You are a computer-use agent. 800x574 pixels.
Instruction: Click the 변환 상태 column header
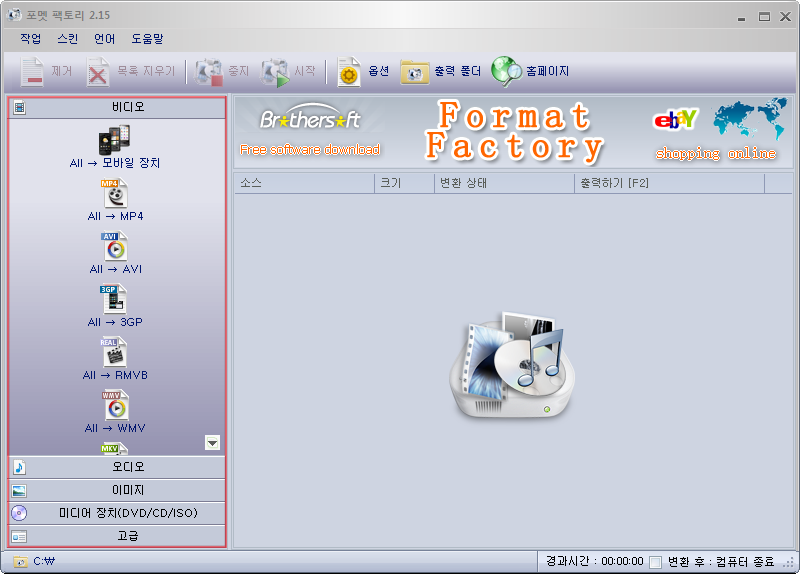tap(505, 183)
